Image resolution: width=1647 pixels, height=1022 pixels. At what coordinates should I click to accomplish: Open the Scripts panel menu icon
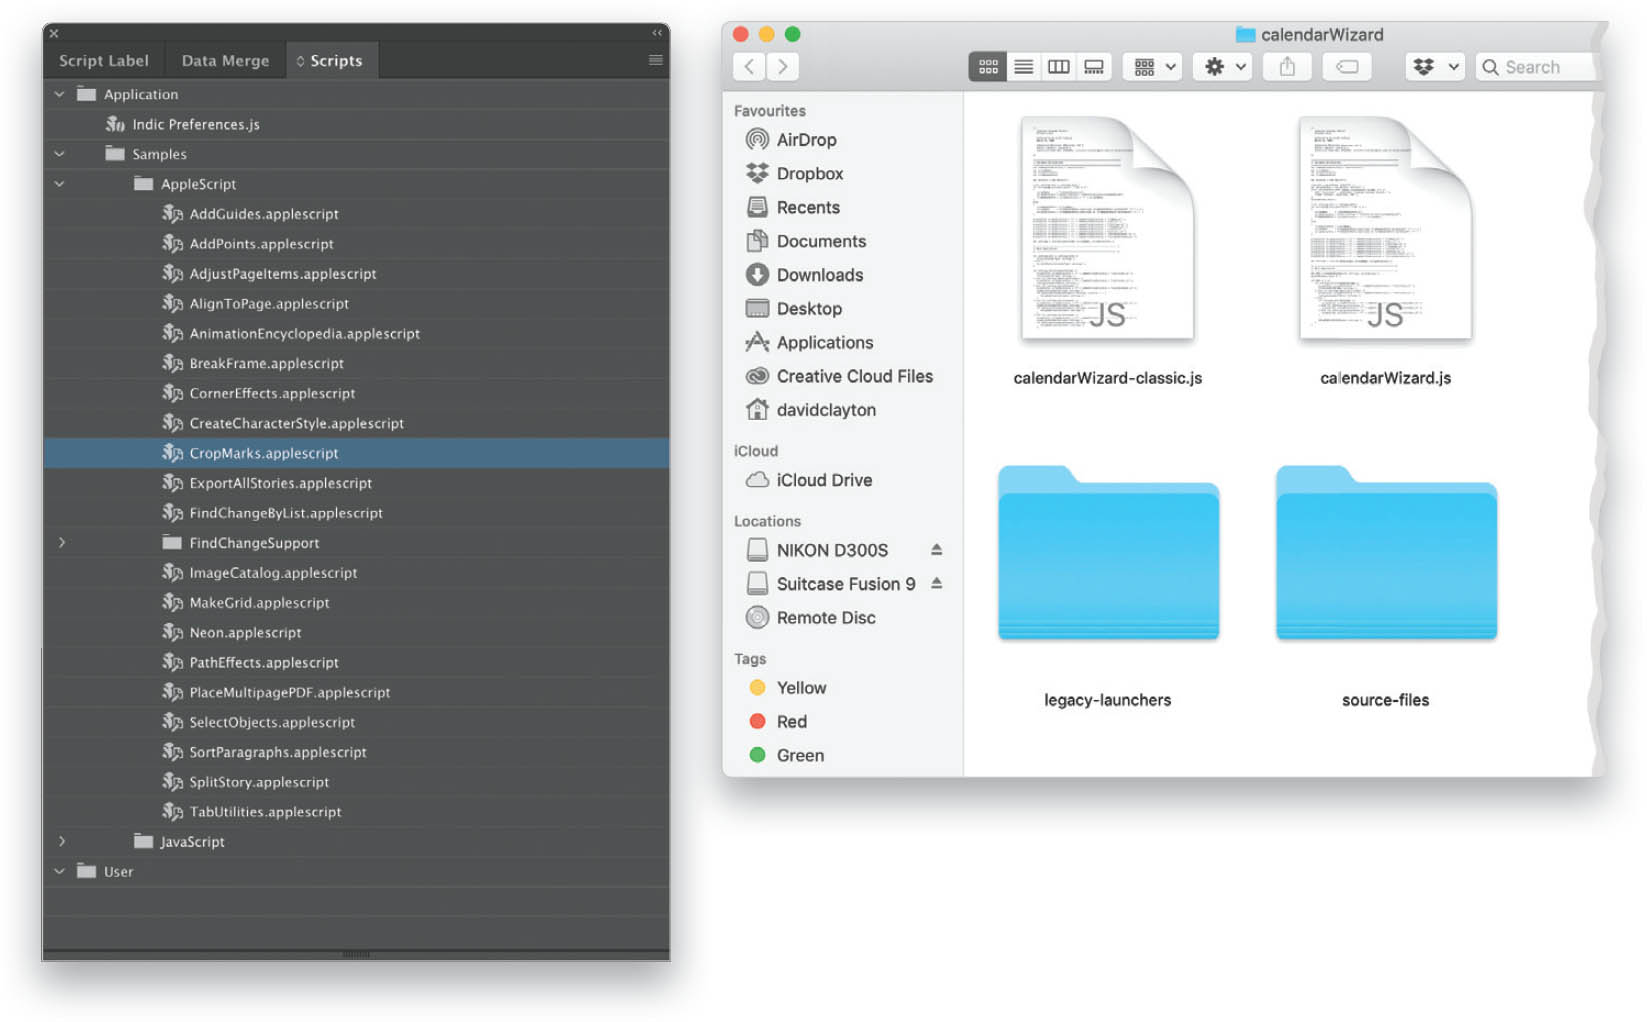[656, 60]
